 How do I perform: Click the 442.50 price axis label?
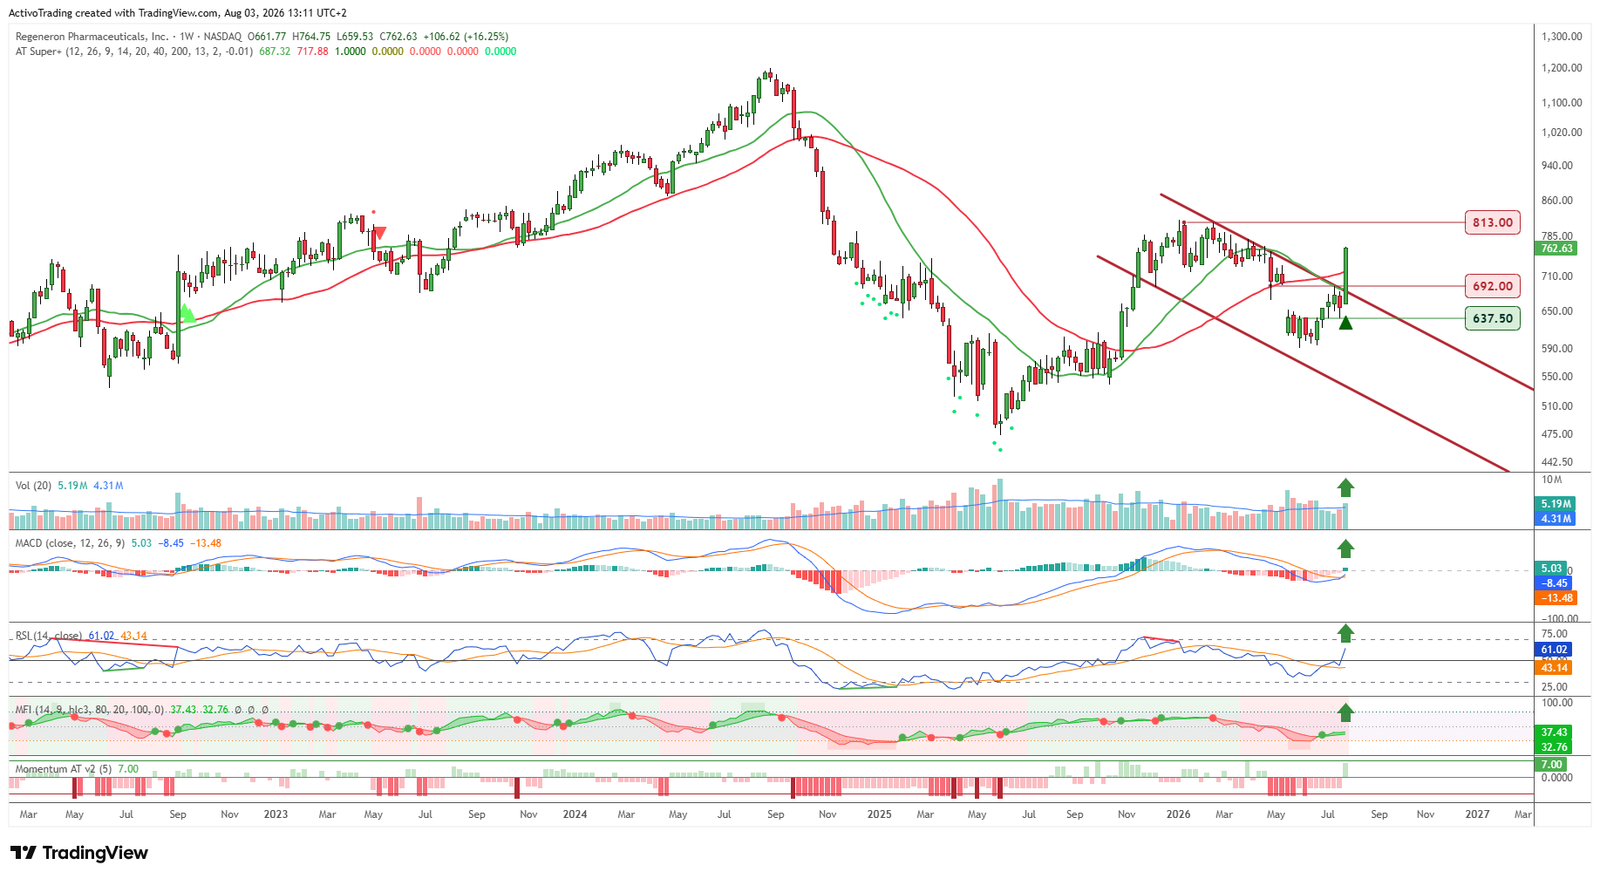1557,462
